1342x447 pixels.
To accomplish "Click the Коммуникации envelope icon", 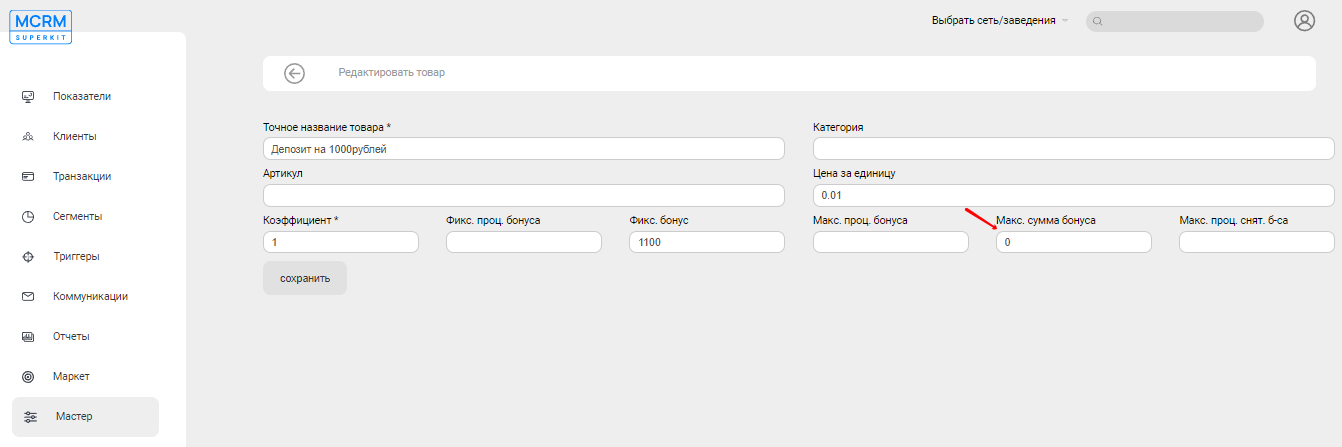I will point(28,297).
